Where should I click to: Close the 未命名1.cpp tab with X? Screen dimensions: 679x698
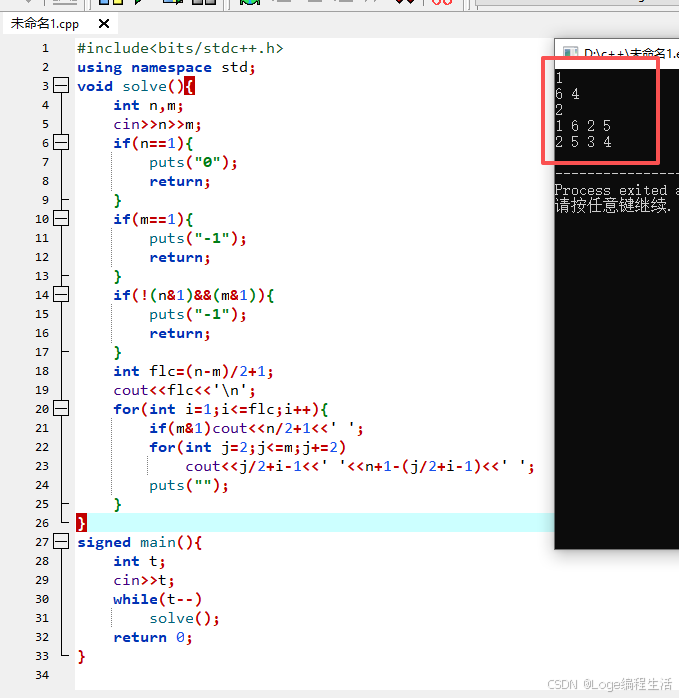coord(104,24)
